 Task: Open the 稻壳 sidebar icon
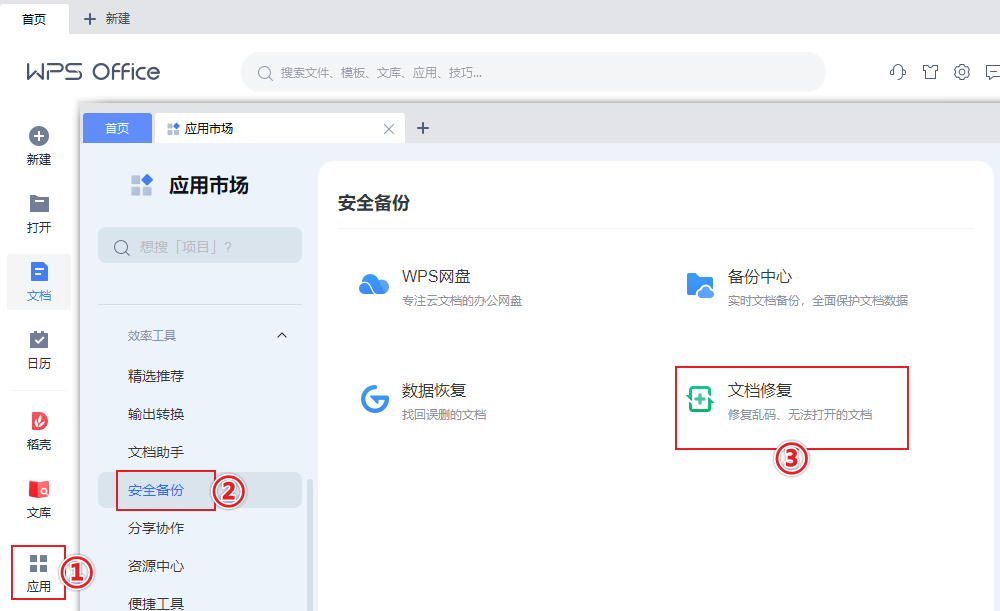(x=39, y=421)
